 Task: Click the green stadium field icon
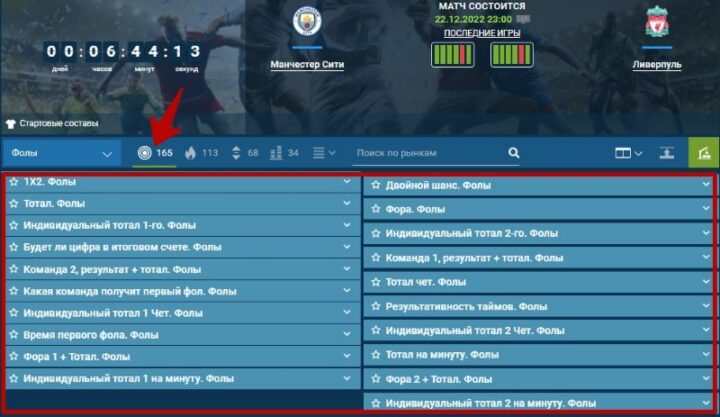point(703,153)
